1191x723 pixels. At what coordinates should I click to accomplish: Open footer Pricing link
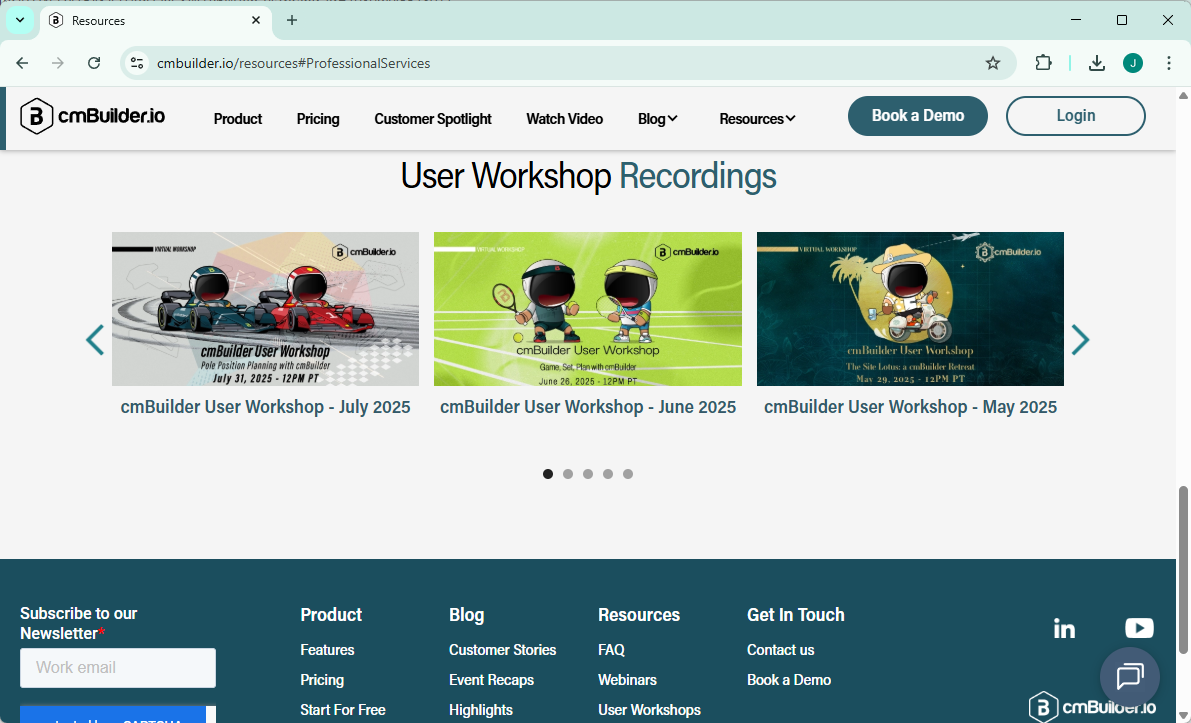coord(322,680)
